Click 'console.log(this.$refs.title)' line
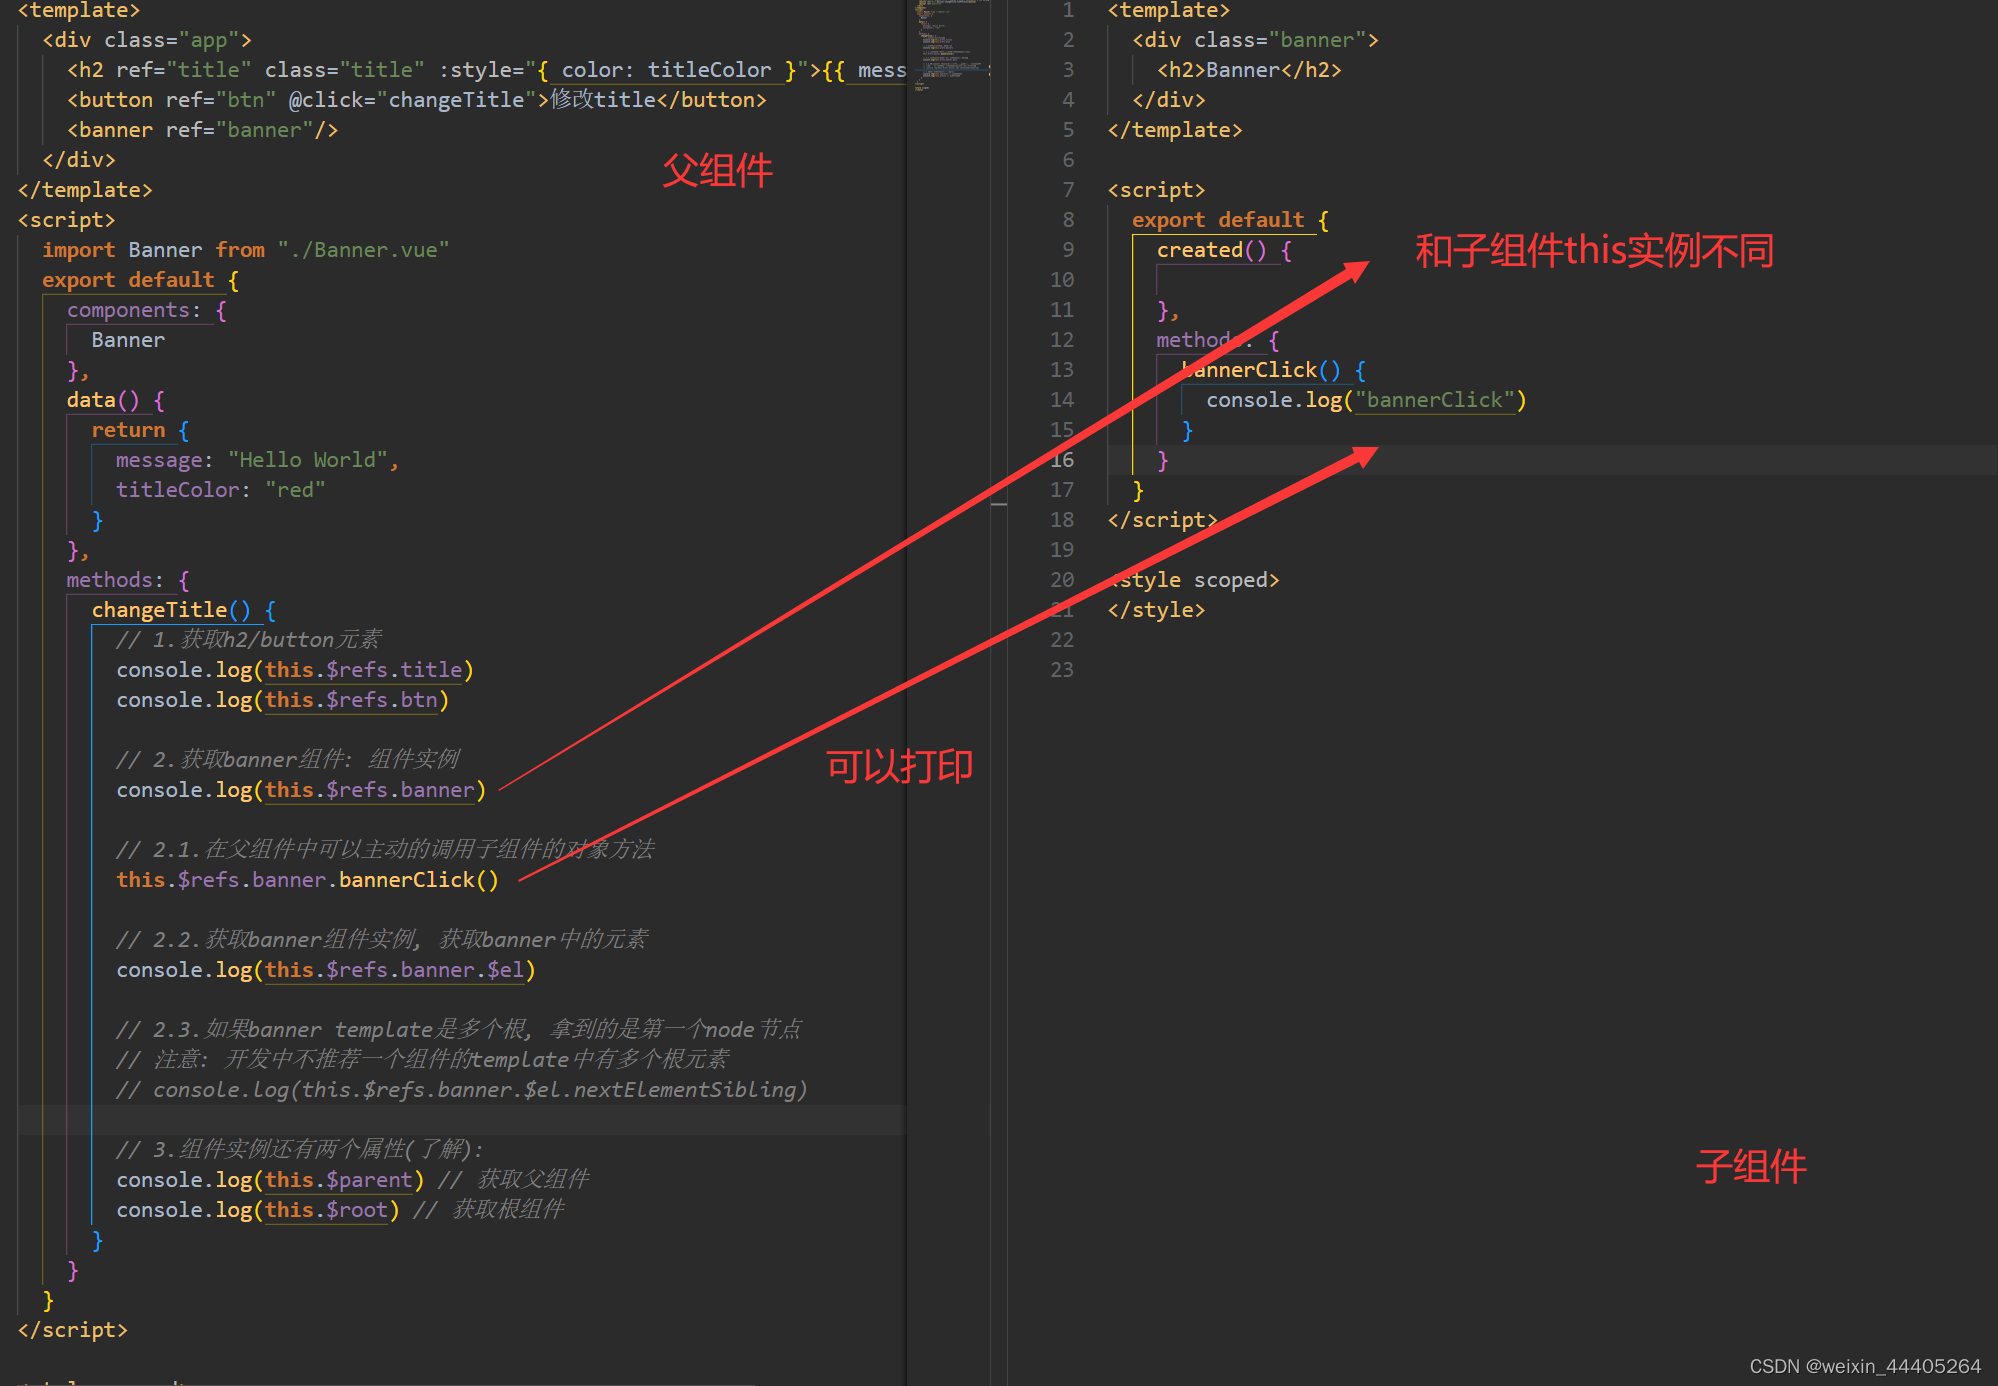 295,670
